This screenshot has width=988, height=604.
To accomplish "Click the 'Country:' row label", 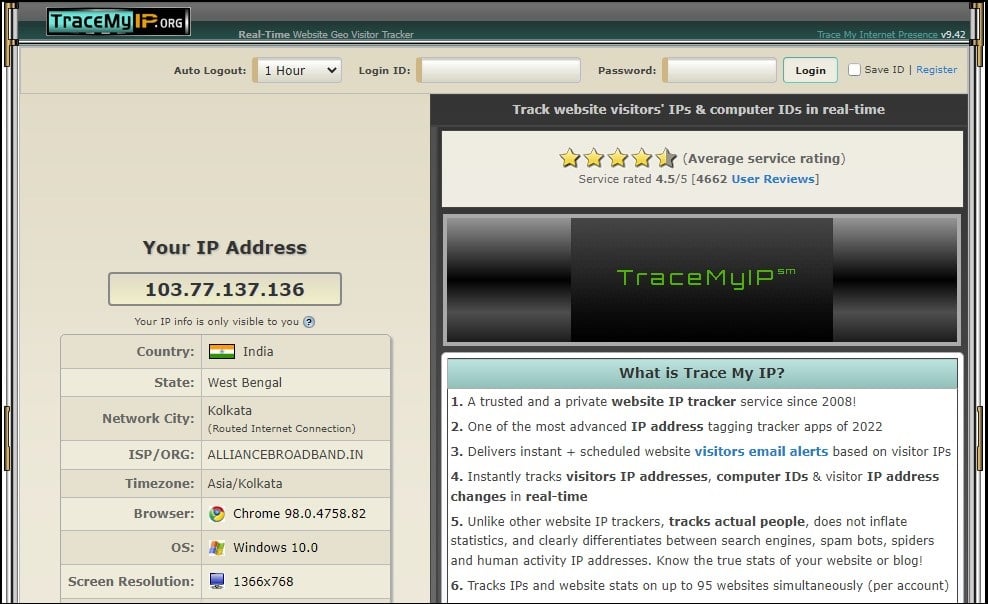I will pyautogui.click(x=166, y=351).
